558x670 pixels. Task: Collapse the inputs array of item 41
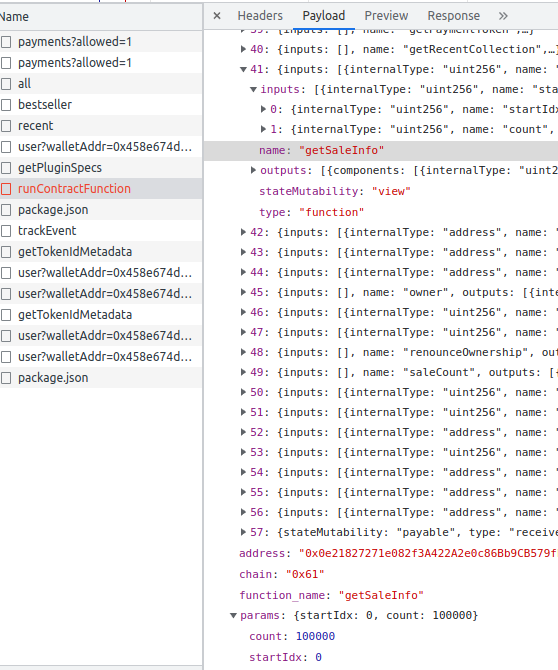(253, 89)
